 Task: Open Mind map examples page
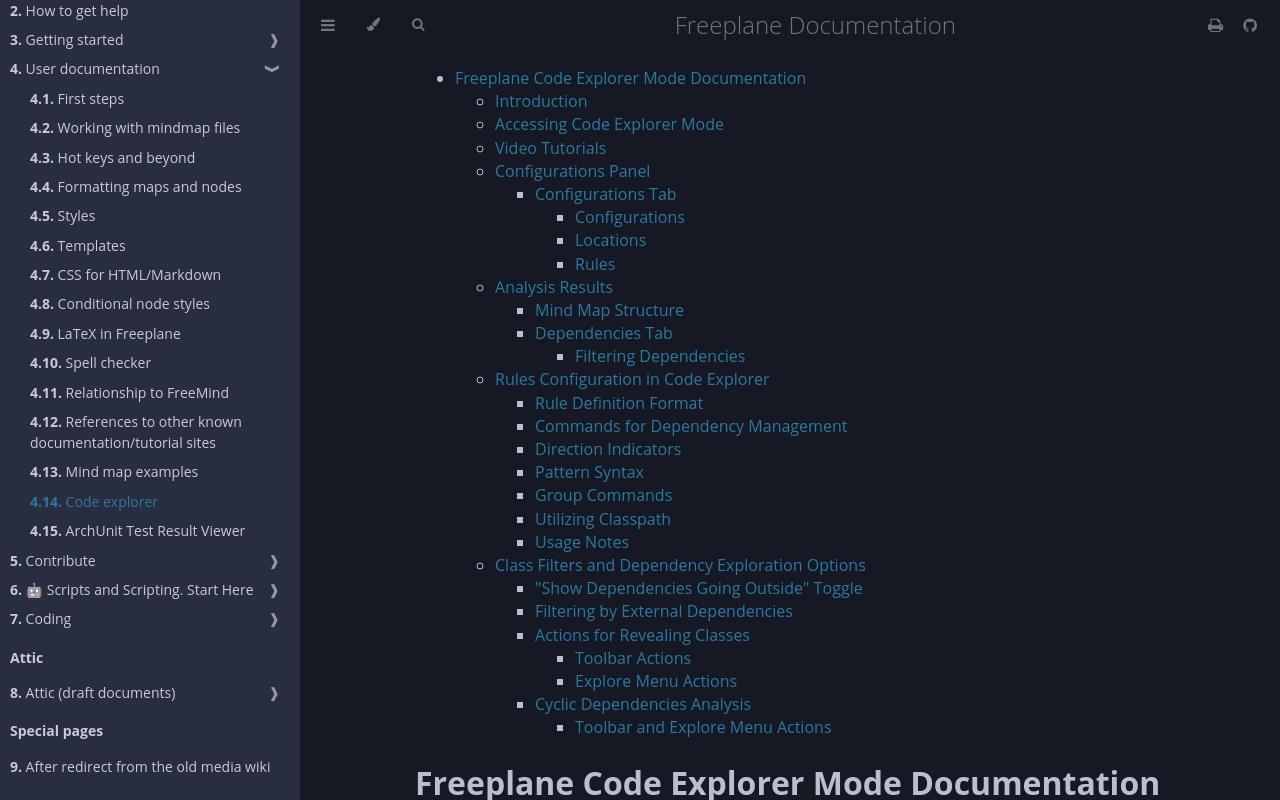[114, 472]
